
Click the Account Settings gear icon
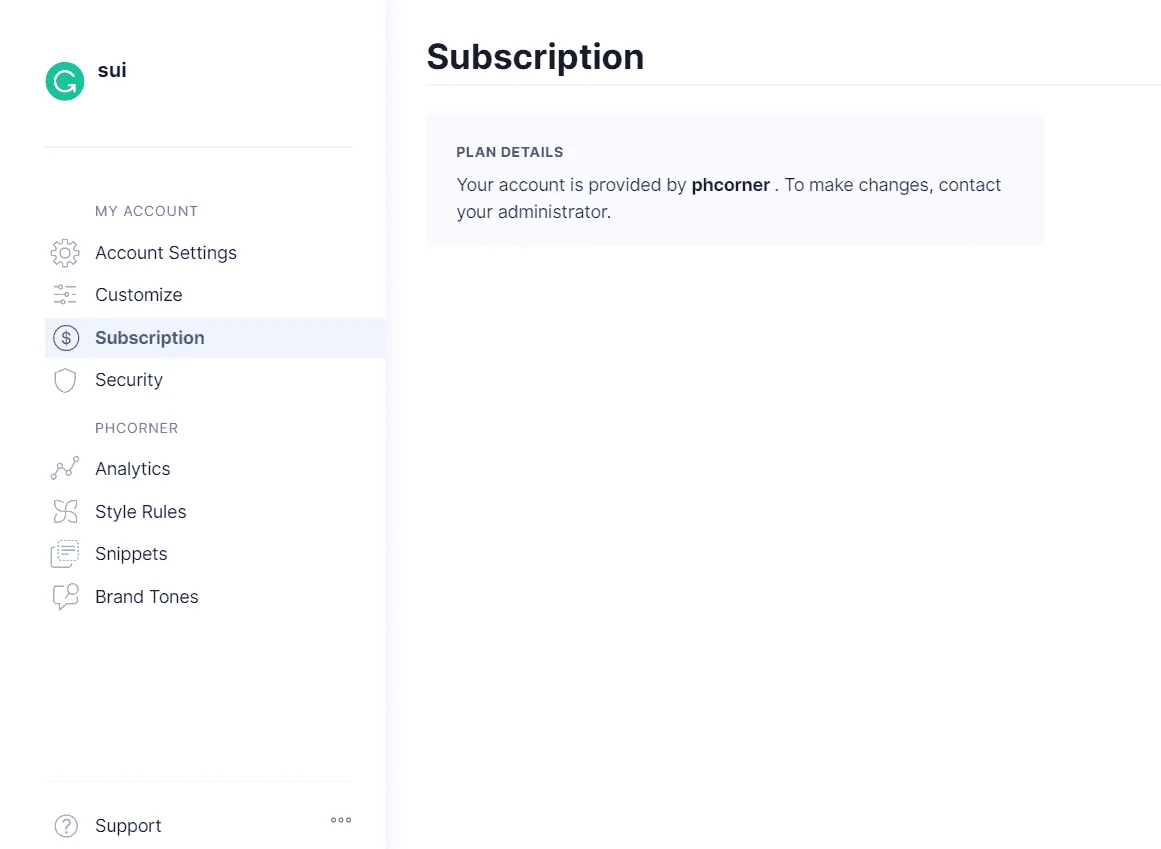point(65,253)
